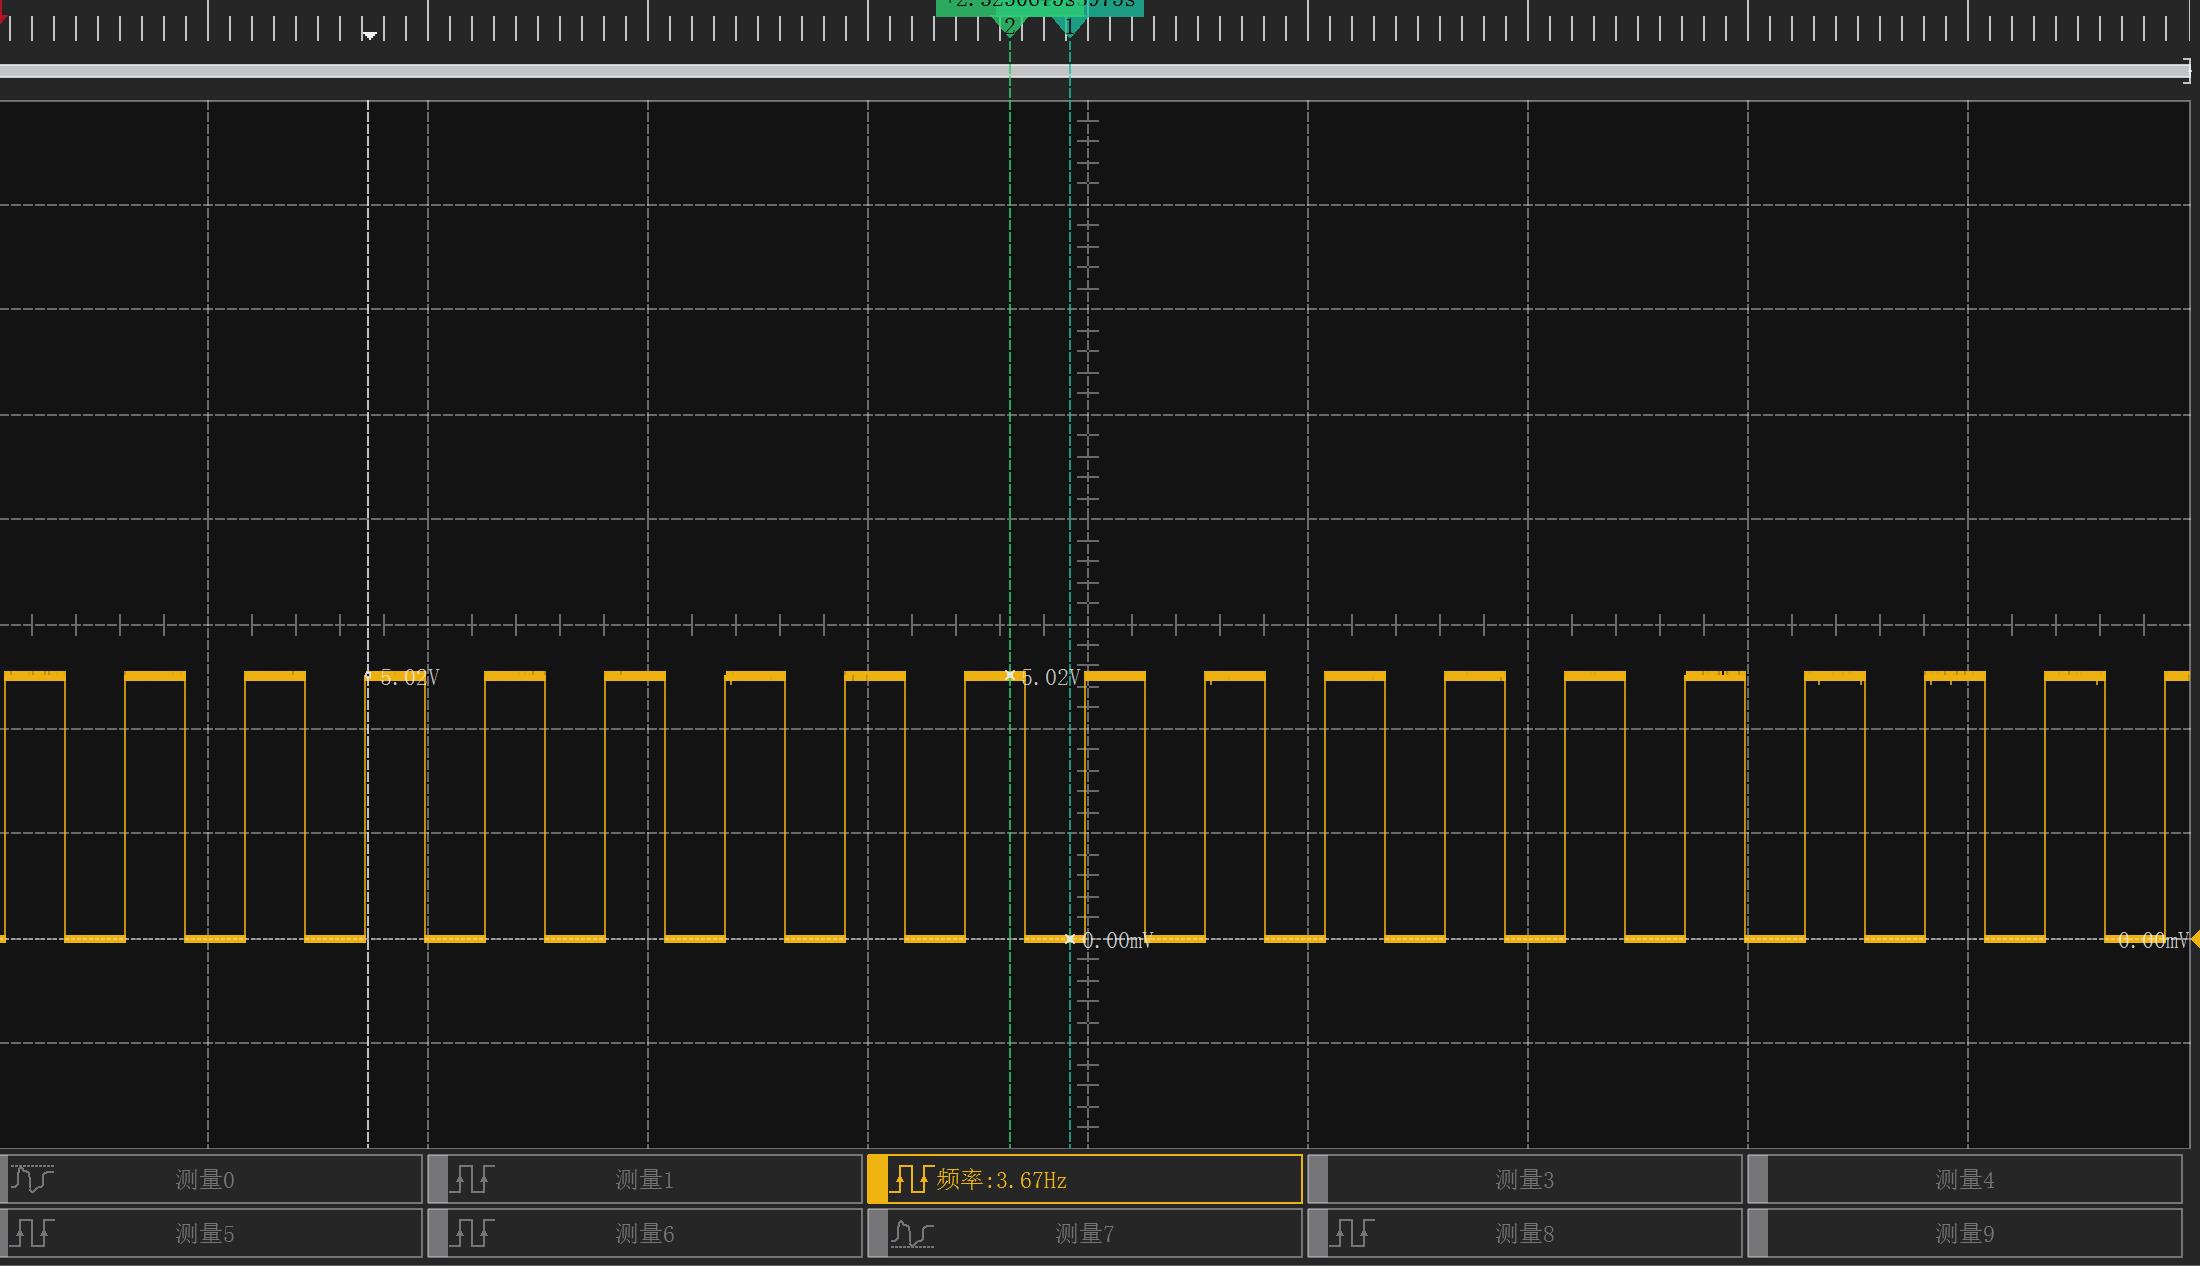Click the rise-time waveform icon in 测量7
This screenshot has width=2200, height=1266.
click(911, 1233)
